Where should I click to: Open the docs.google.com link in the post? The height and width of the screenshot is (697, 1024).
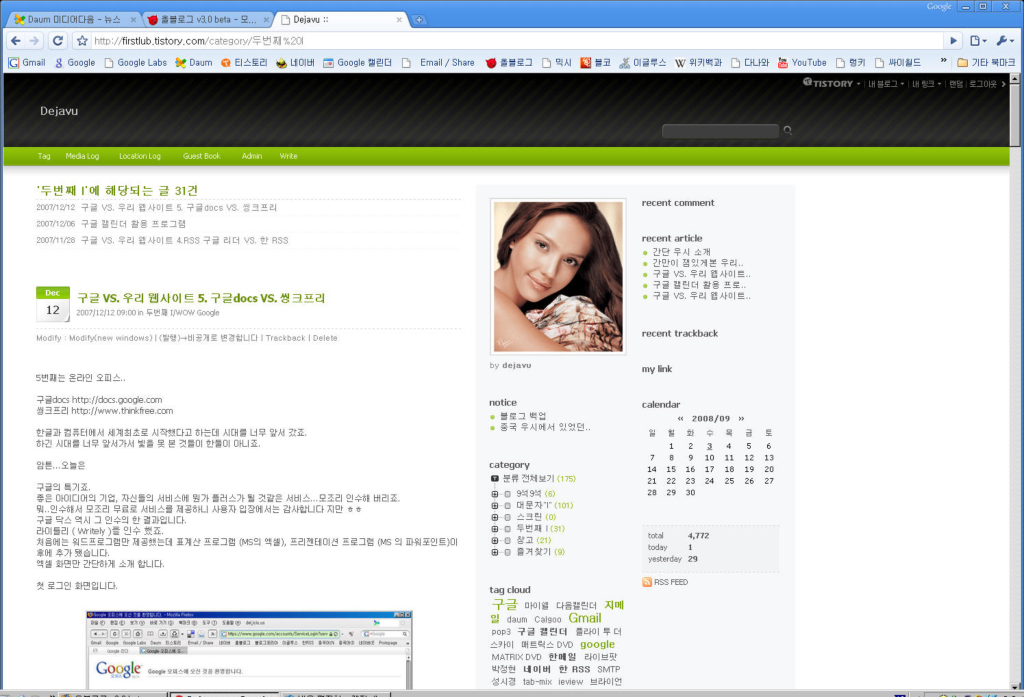pyautogui.click(x=117, y=400)
